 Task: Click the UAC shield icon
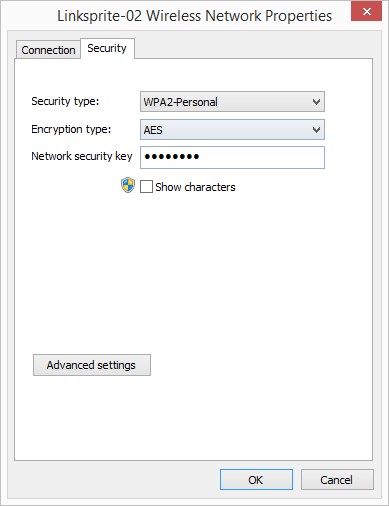tap(128, 185)
